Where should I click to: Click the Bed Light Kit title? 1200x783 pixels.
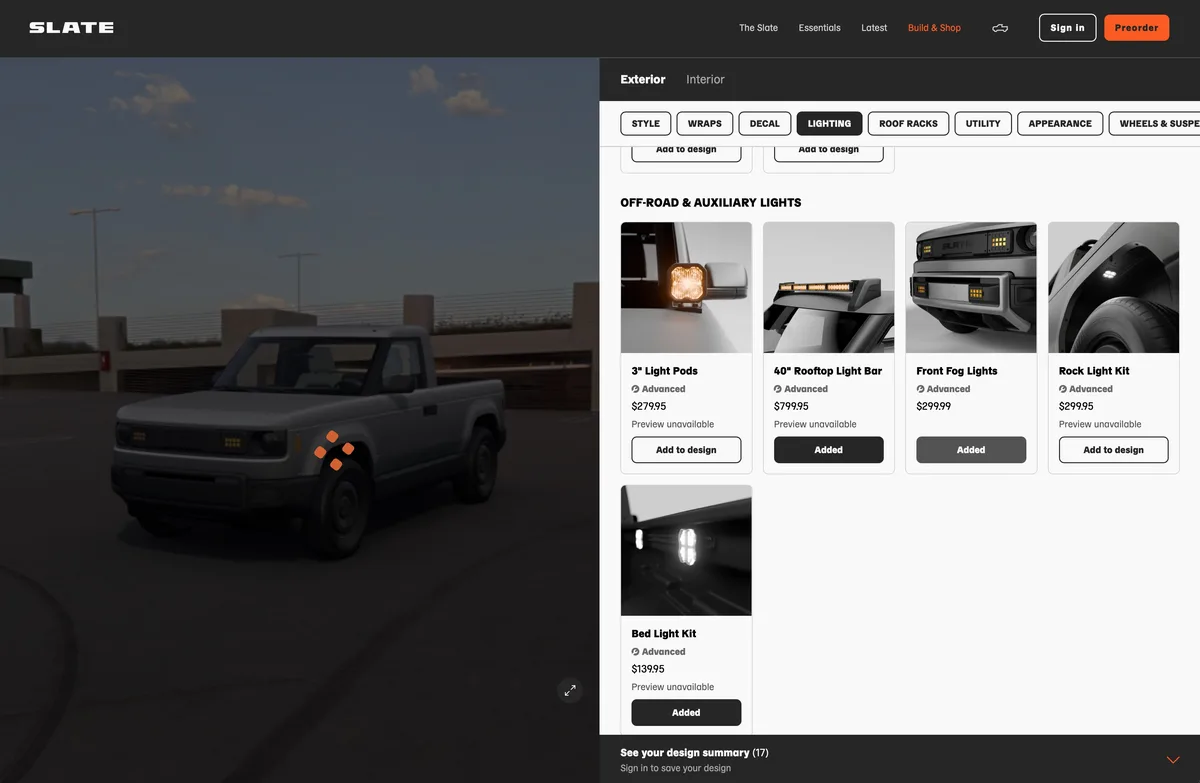pyautogui.click(x=664, y=634)
